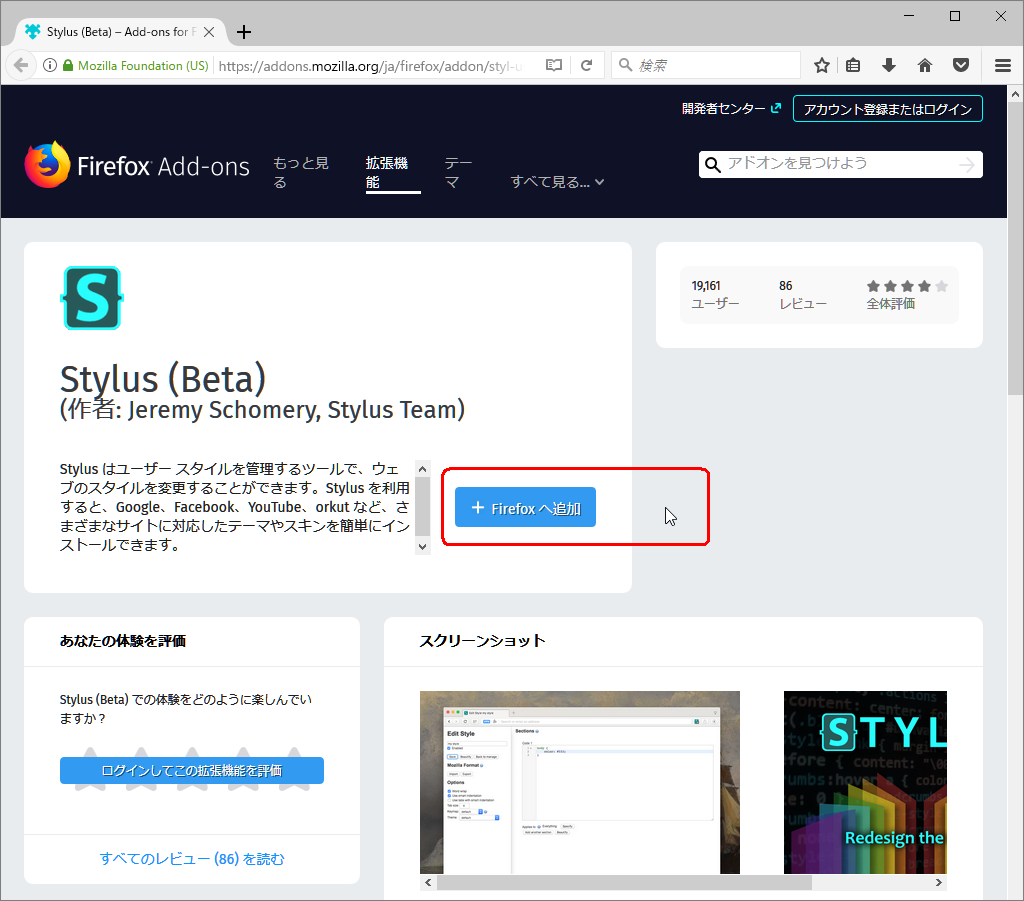The image size is (1024, 901).
Task: Show bookmarks list icon in toolbar
Action: 853,65
